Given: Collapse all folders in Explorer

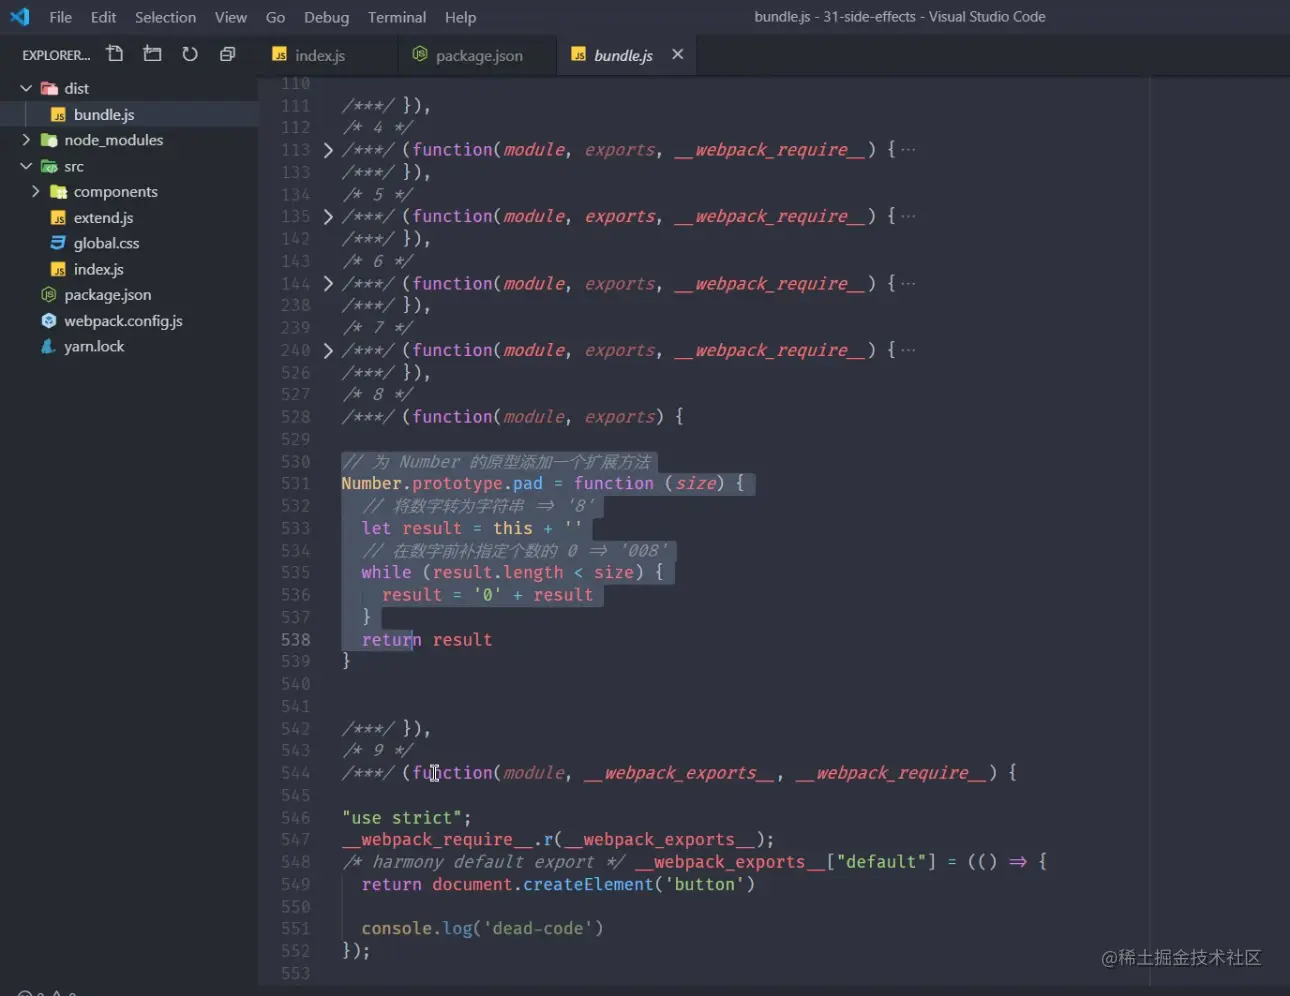Looking at the screenshot, I should pyautogui.click(x=228, y=54).
